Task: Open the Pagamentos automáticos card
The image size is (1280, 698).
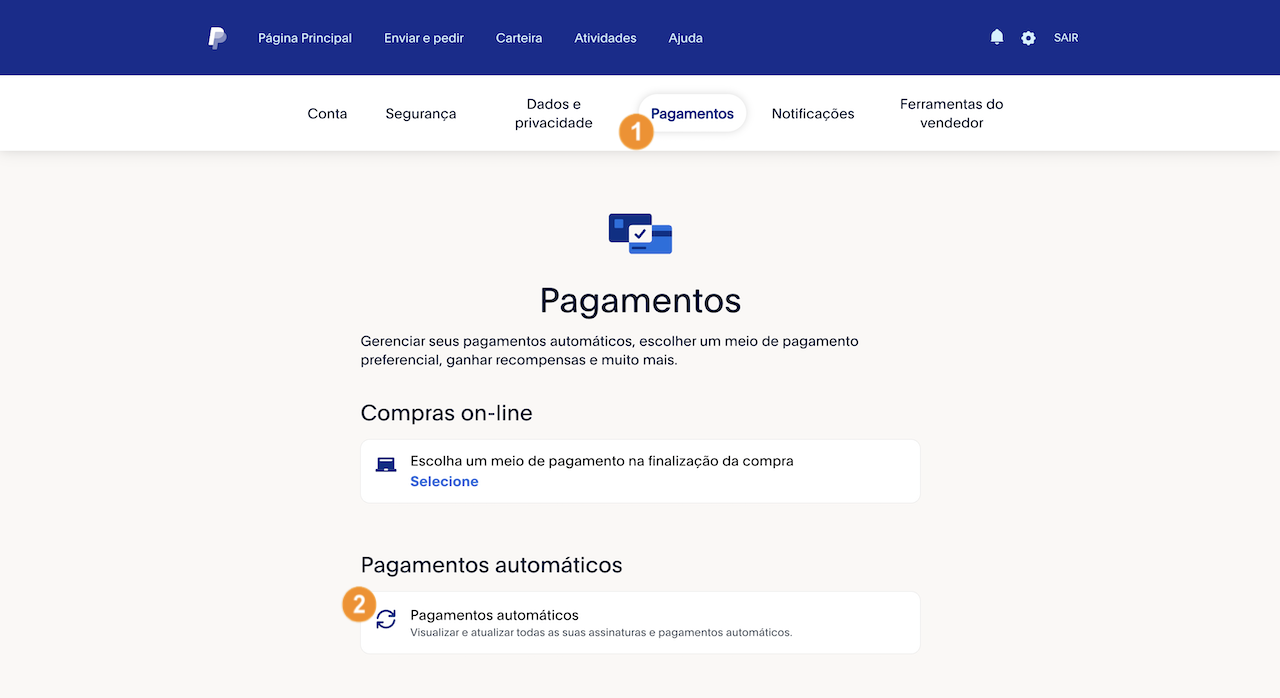Action: point(640,620)
